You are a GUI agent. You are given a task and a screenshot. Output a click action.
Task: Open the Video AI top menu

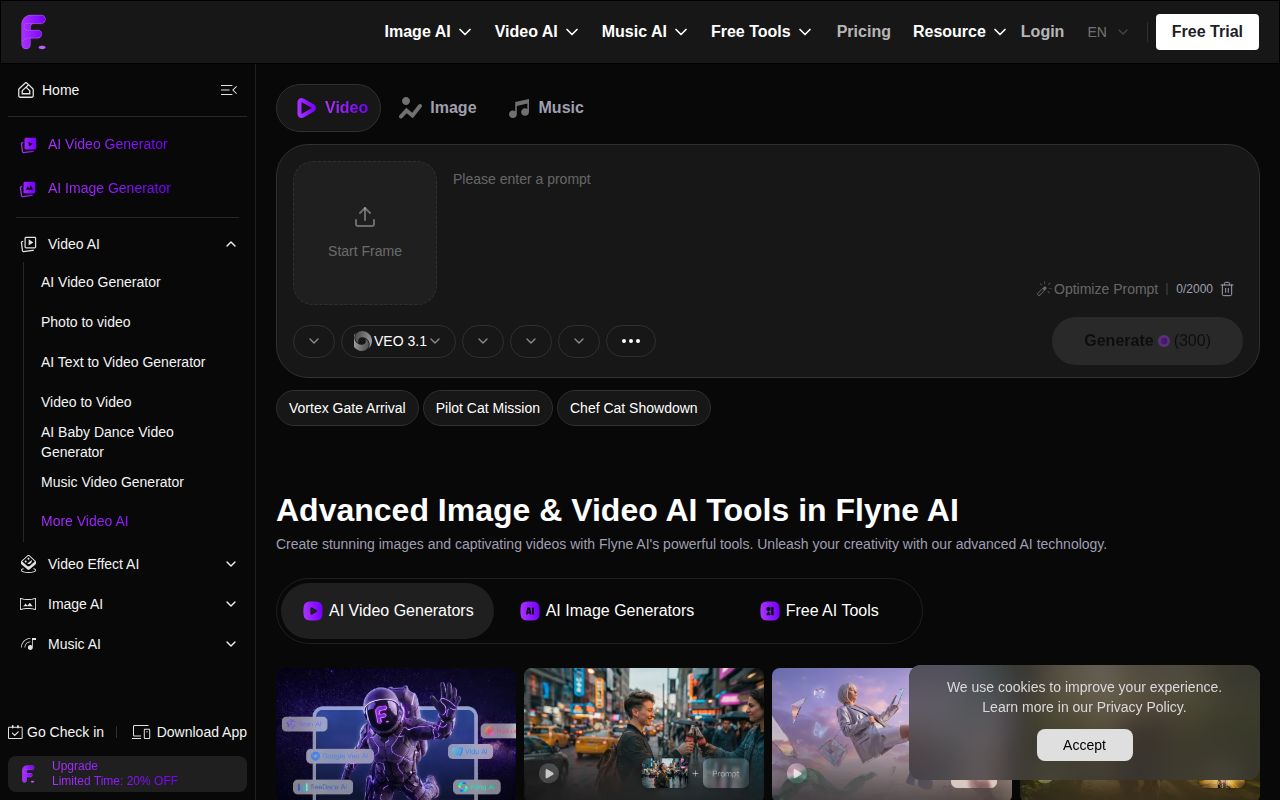click(536, 32)
